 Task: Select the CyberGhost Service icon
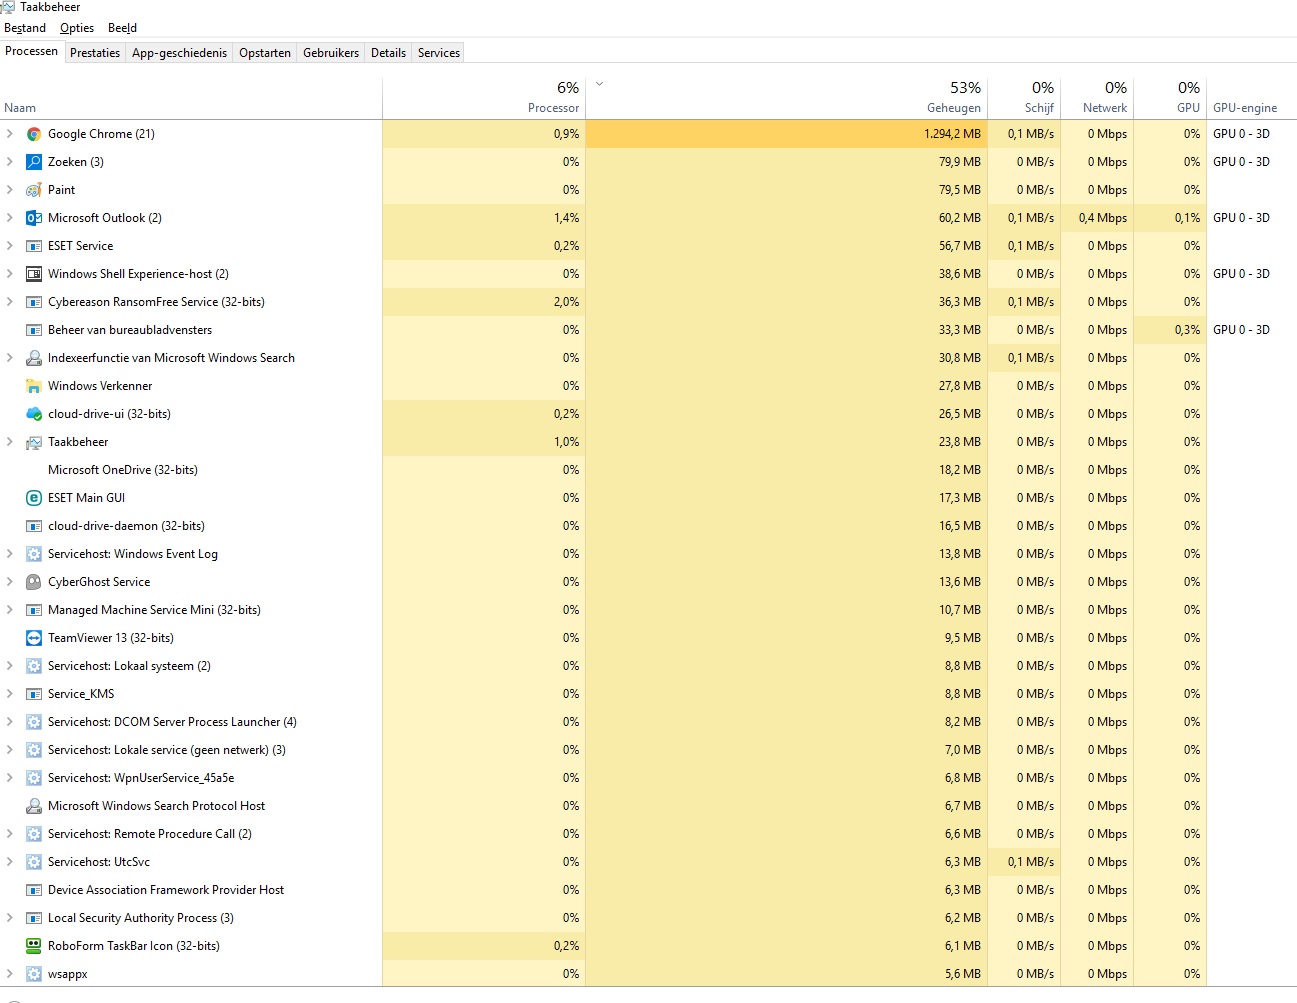pos(34,582)
